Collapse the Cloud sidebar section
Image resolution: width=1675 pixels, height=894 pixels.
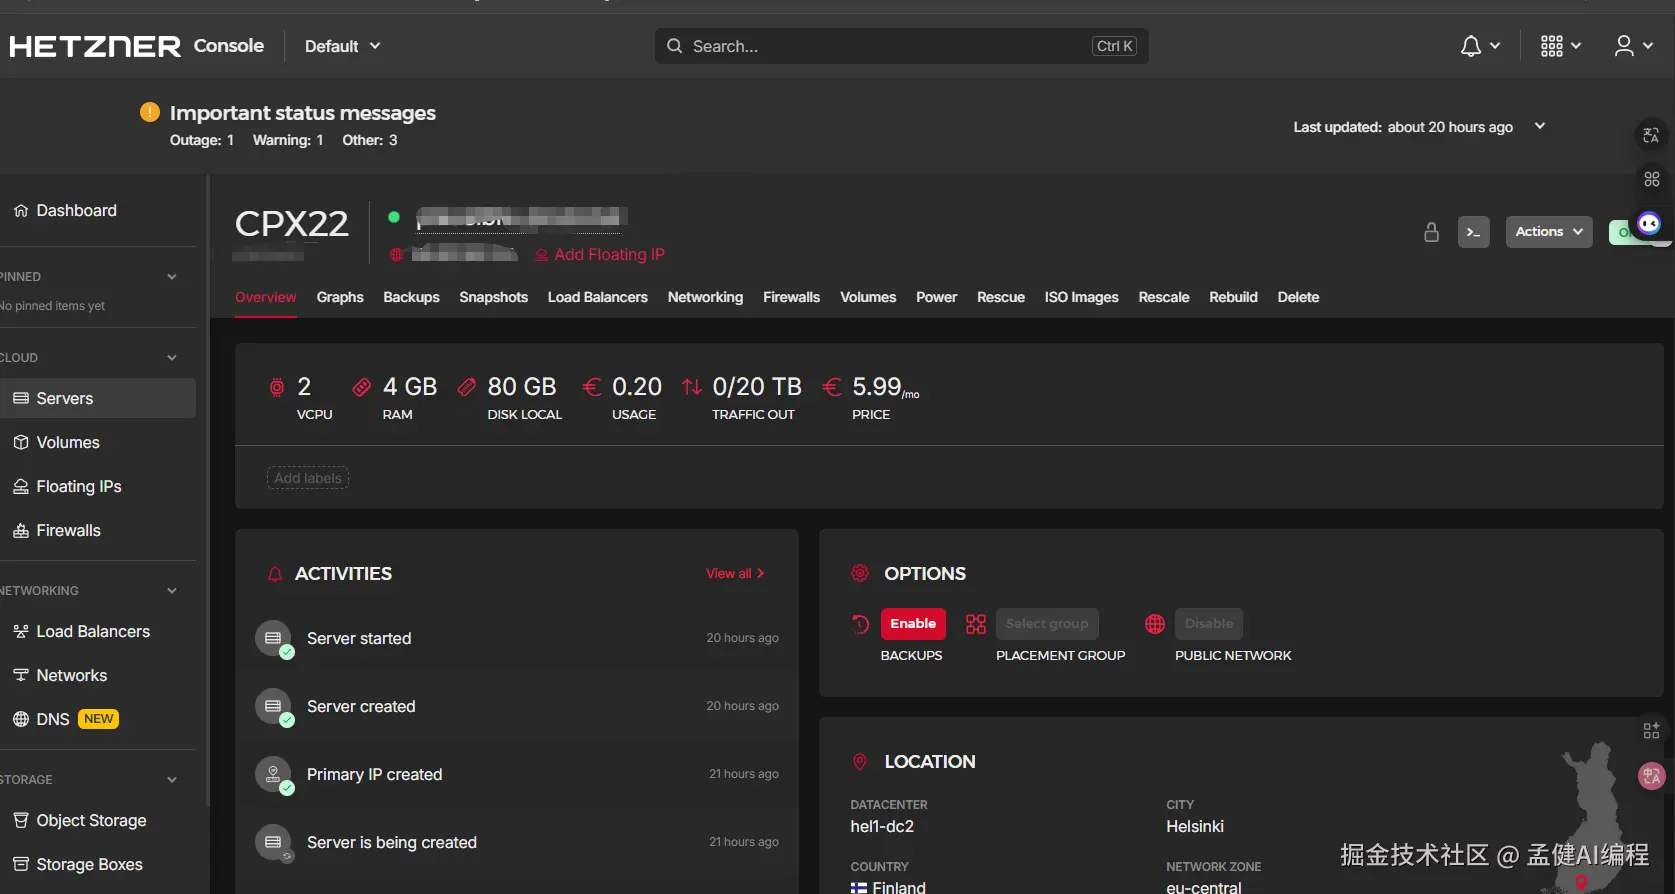pyautogui.click(x=172, y=358)
